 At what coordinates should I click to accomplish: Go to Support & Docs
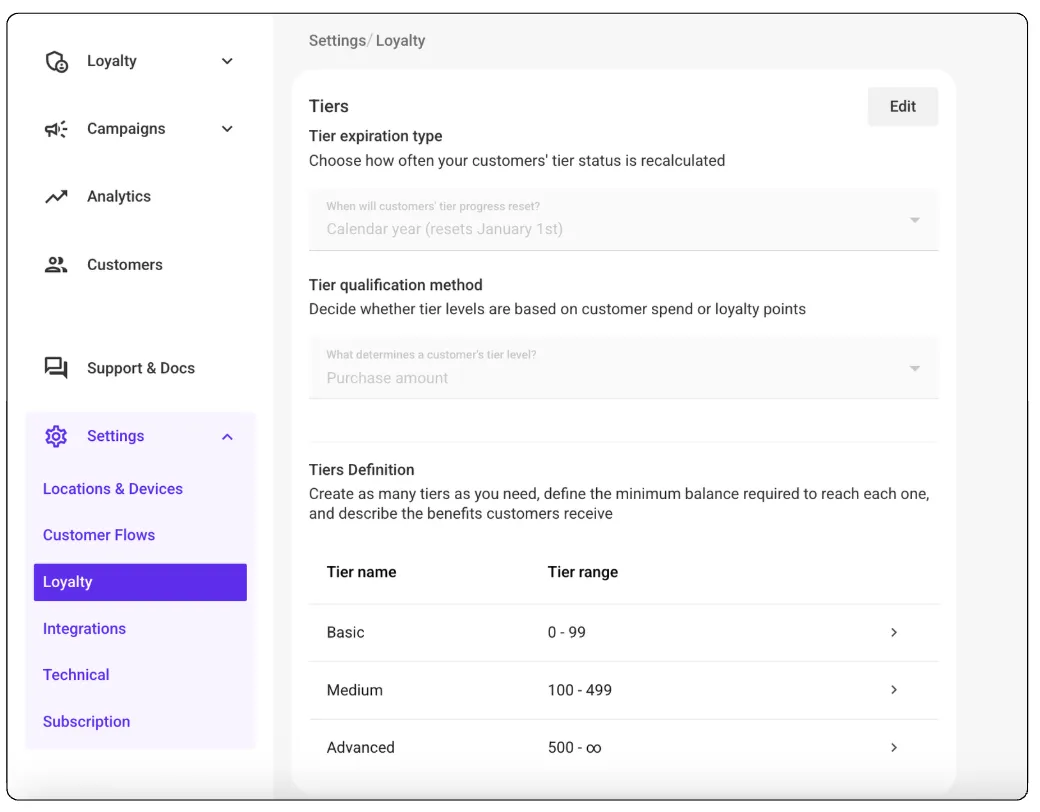[x=141, y=368]
